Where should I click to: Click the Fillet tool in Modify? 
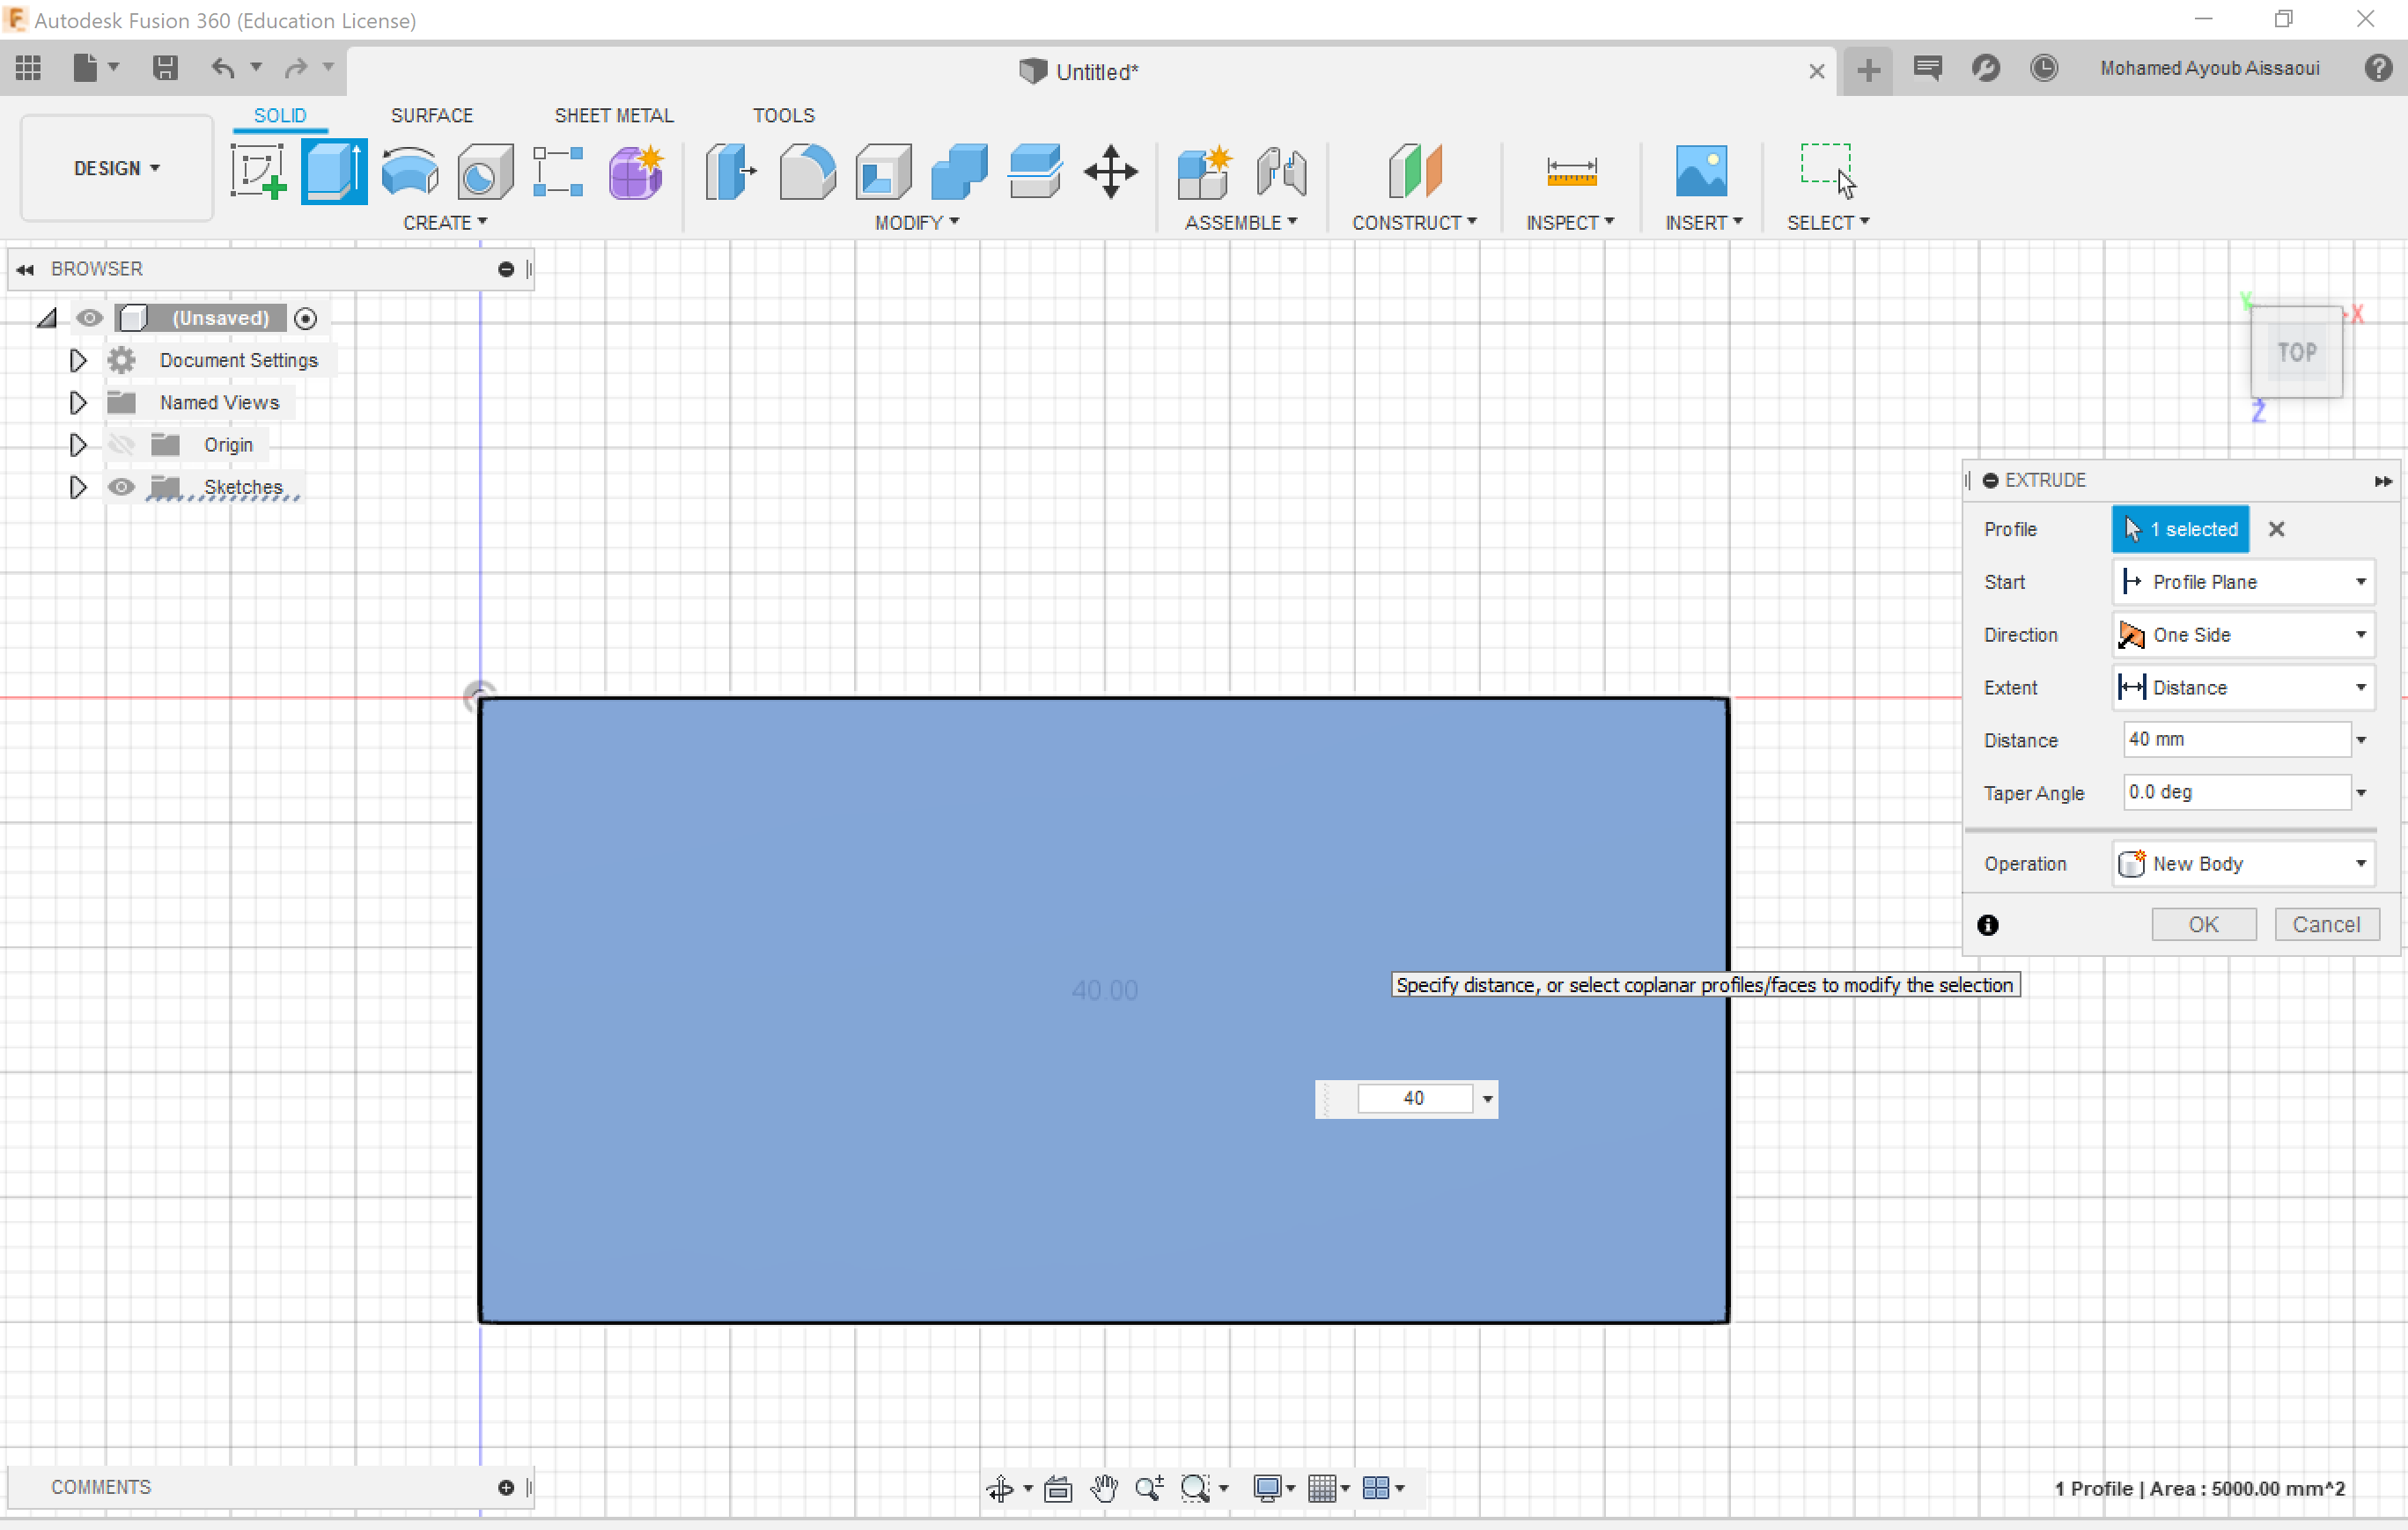(806, 171)
